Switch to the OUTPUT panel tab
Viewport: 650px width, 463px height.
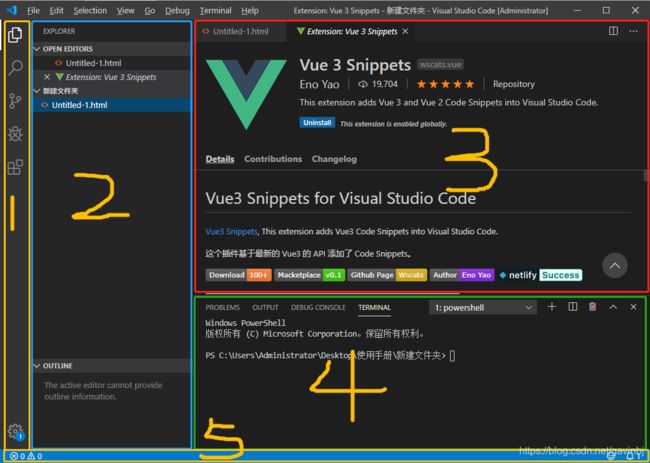265,308
